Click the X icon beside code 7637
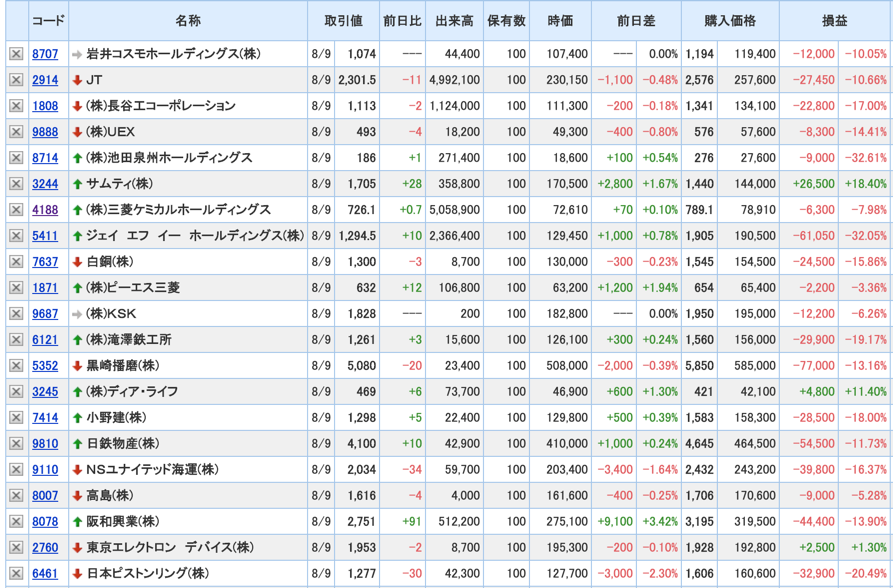 (16, 262)
